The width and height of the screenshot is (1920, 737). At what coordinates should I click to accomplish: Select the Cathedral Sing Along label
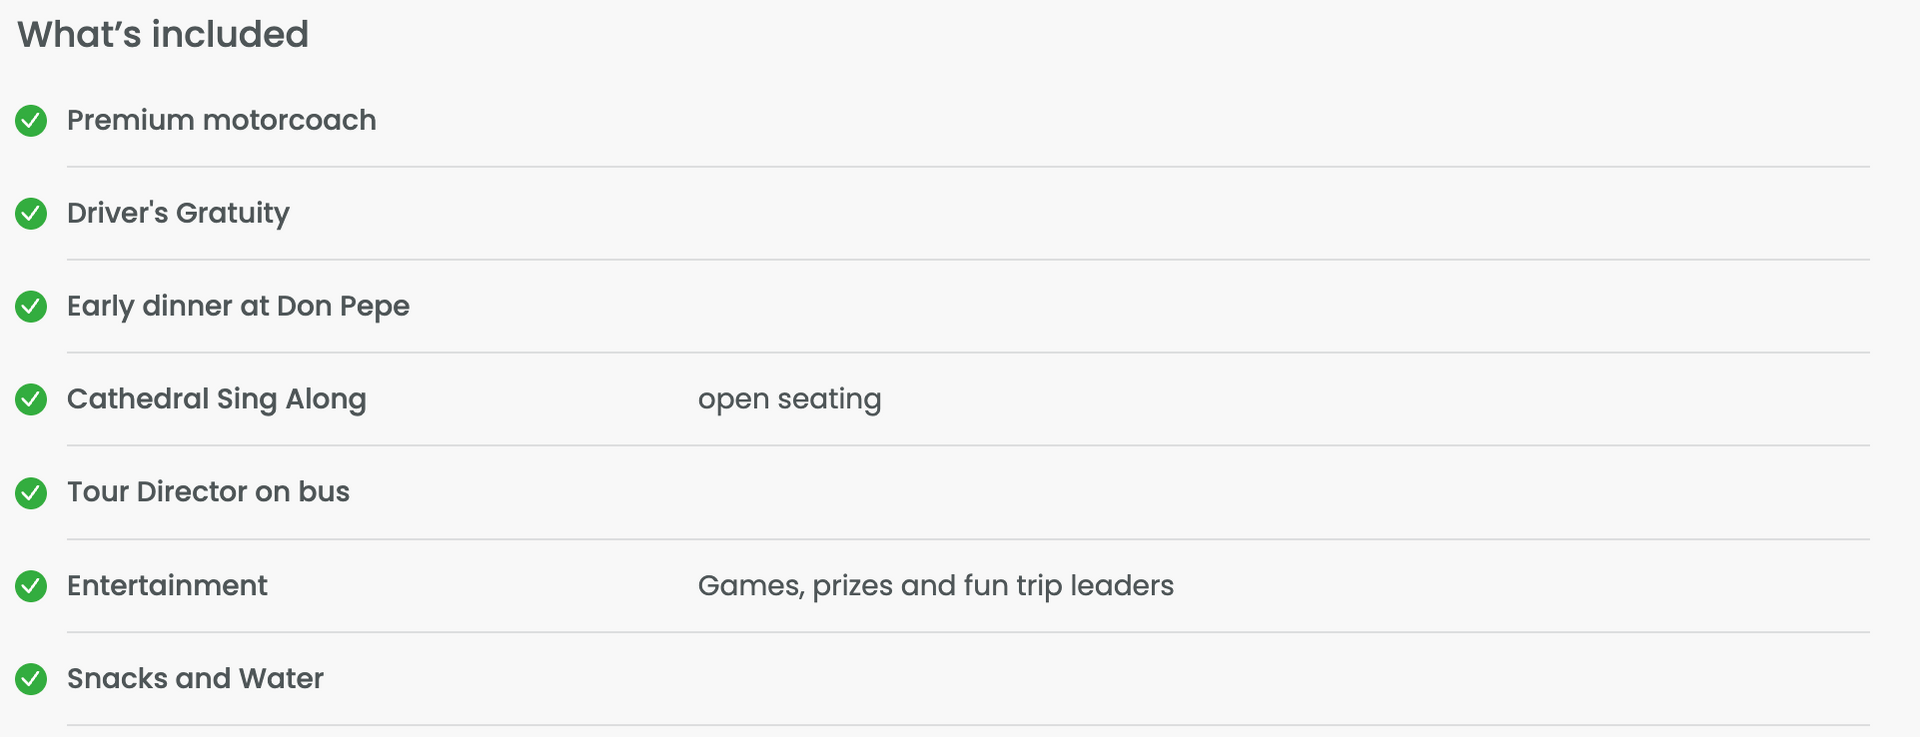[x=216, y=399]
